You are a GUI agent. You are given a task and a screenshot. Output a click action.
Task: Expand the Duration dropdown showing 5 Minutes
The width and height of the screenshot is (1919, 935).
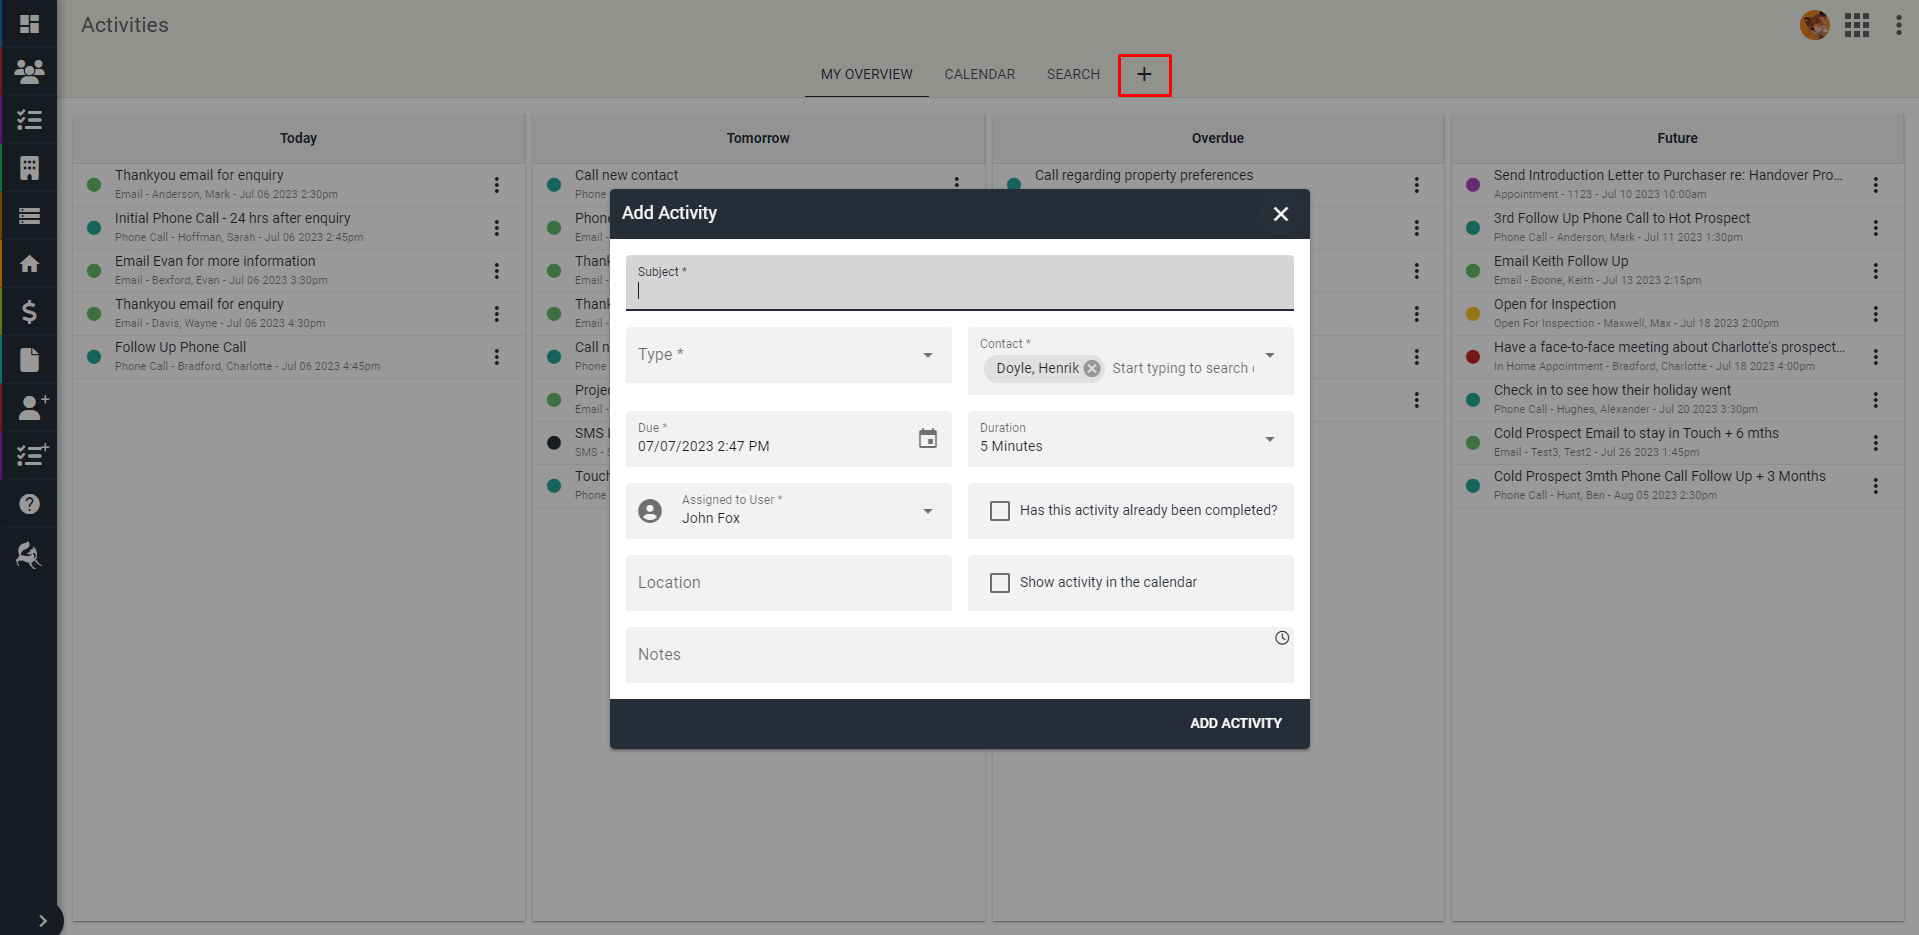(x=1268, y=439)
